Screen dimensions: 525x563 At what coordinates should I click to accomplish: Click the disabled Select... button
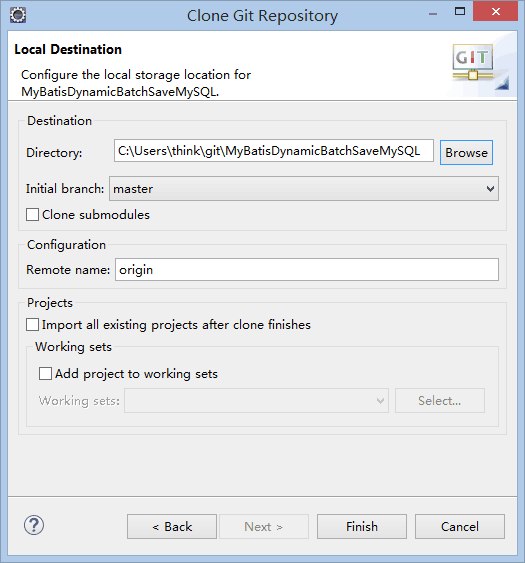(440, 400)
